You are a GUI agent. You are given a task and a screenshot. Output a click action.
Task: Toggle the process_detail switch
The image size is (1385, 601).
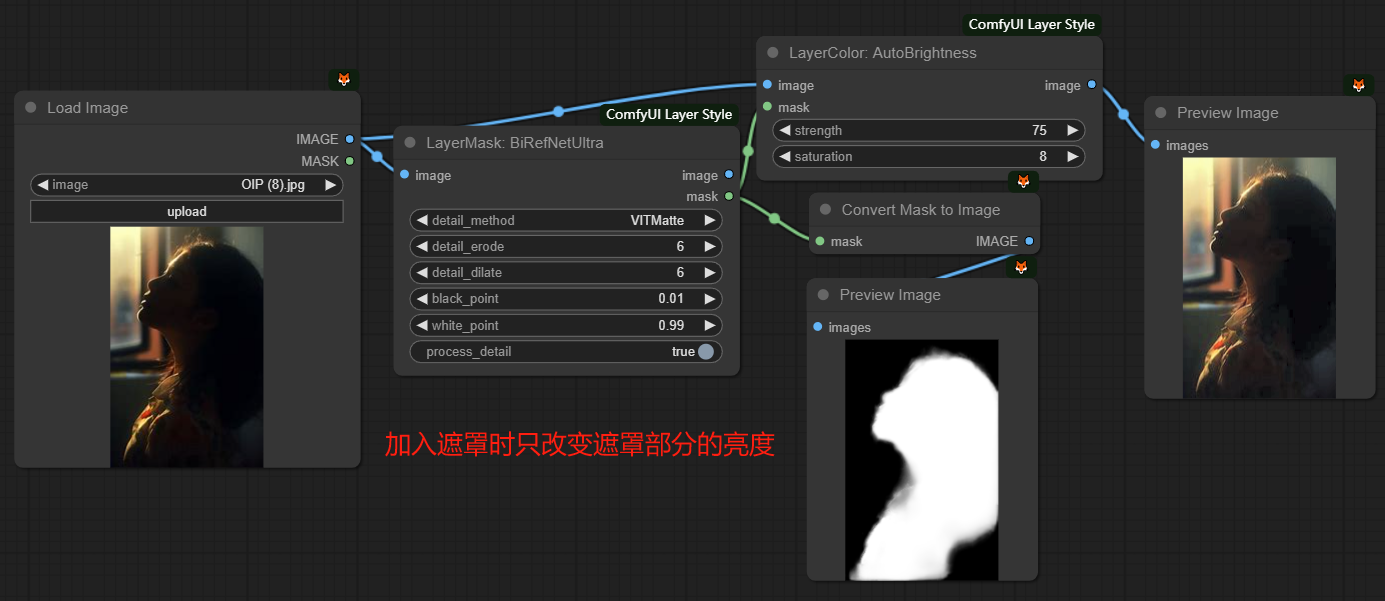(x=706, y=352)
